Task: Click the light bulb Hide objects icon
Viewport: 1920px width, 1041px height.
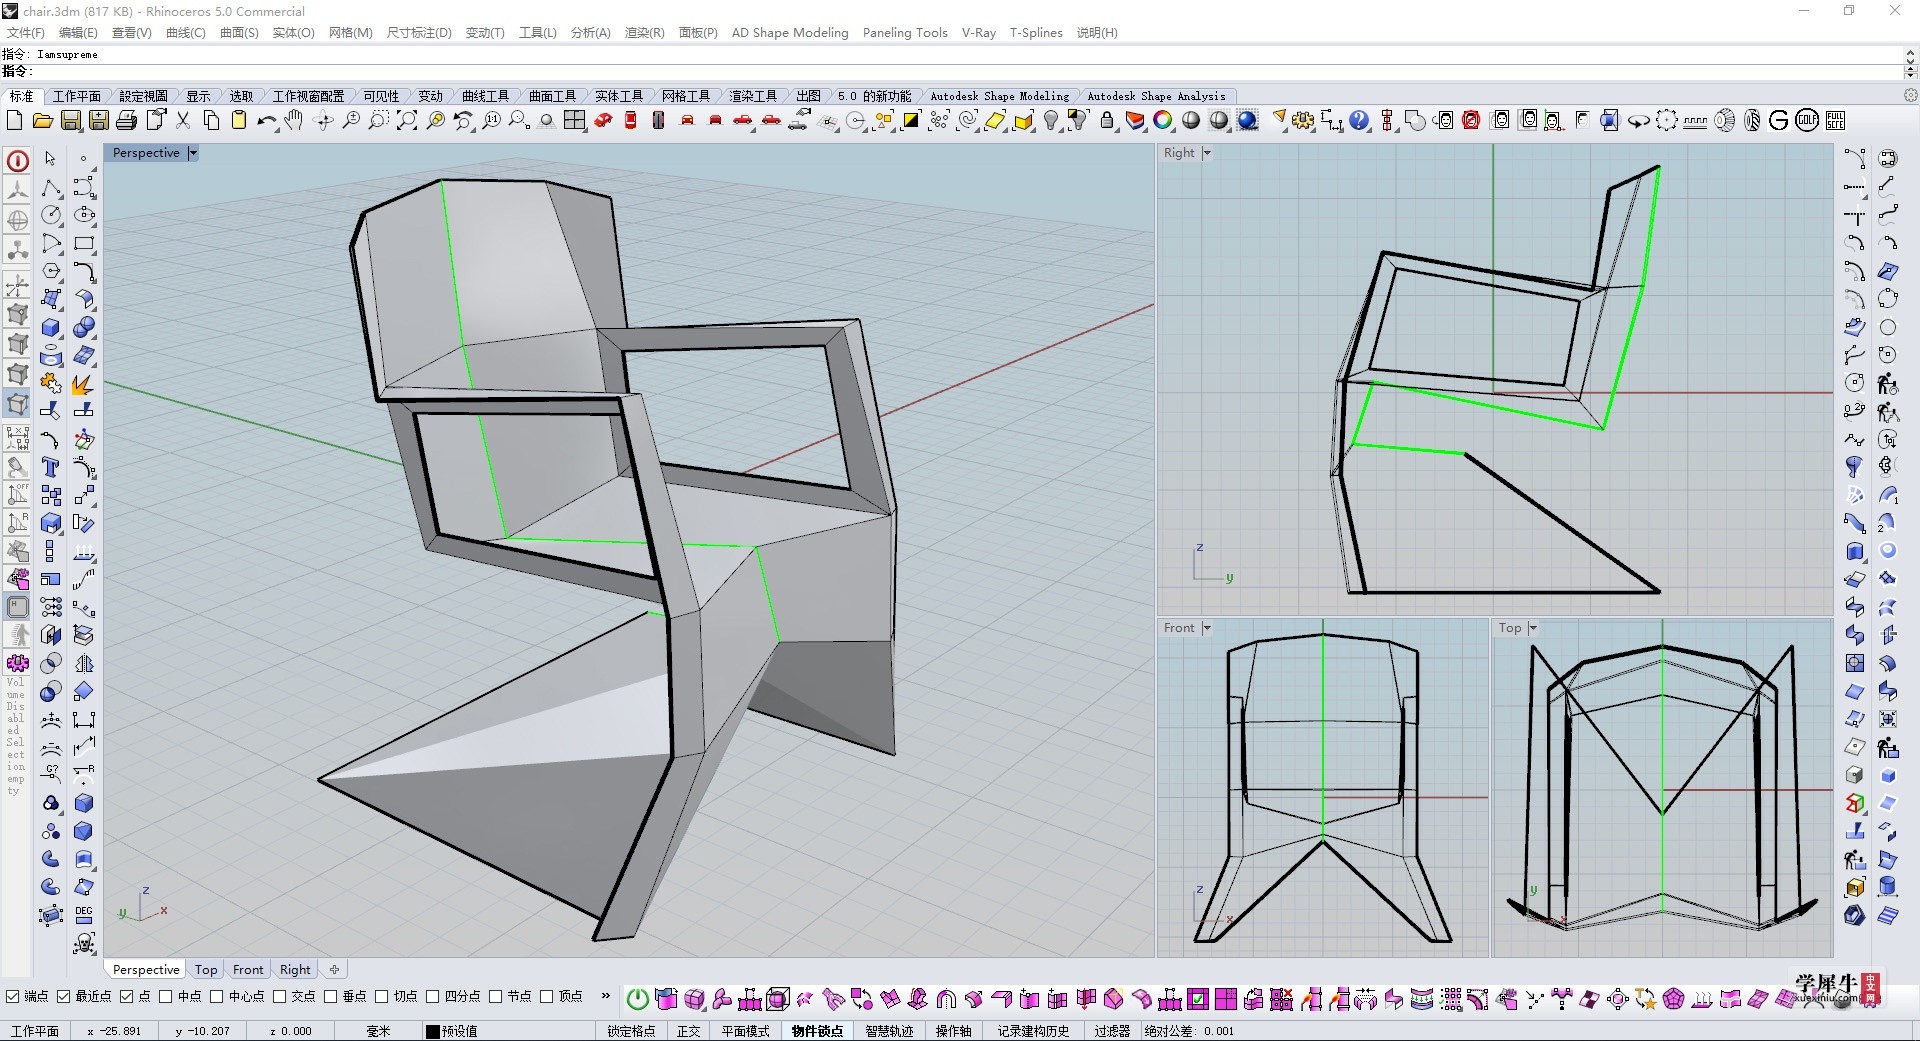Action: pyautogui.click(x=1051, y=121)
